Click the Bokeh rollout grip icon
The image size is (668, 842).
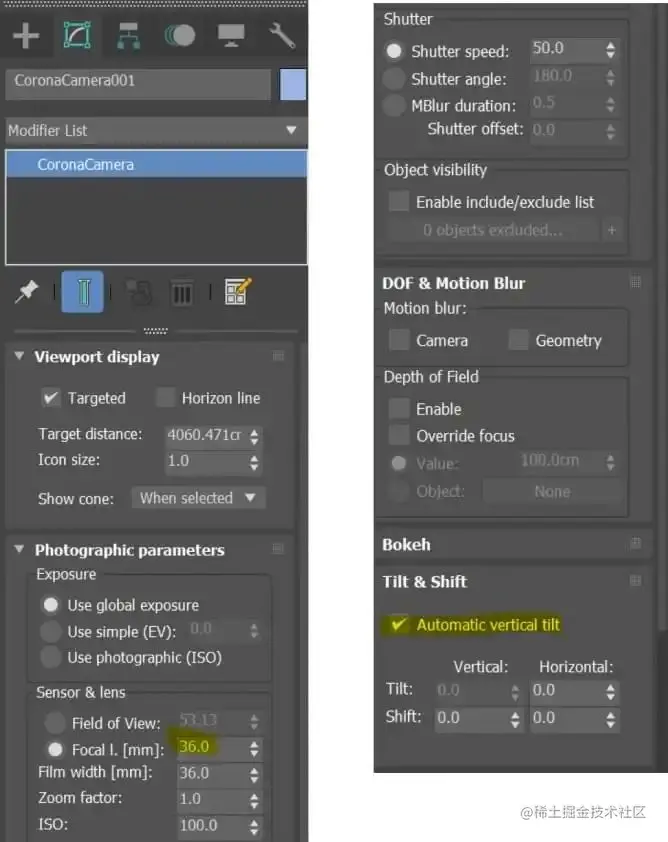point(635,543)
